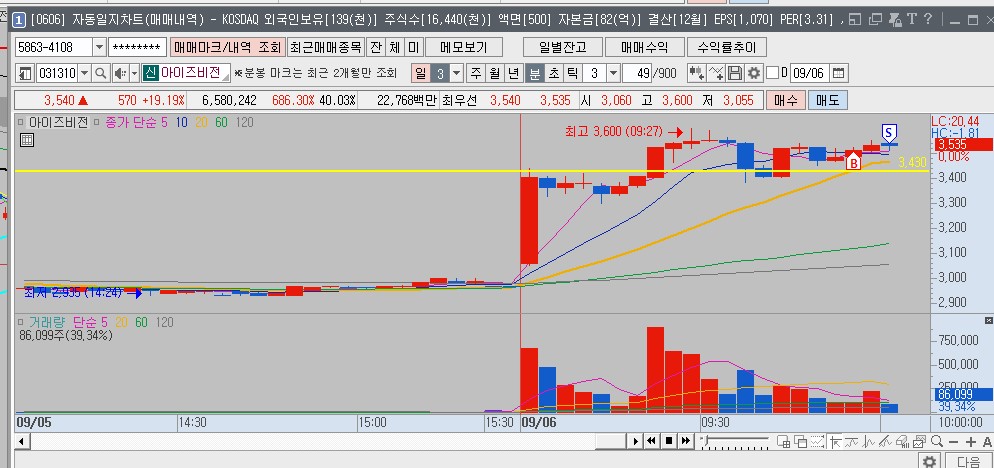Select the 년 yearly period toggle

coord(513,74)
